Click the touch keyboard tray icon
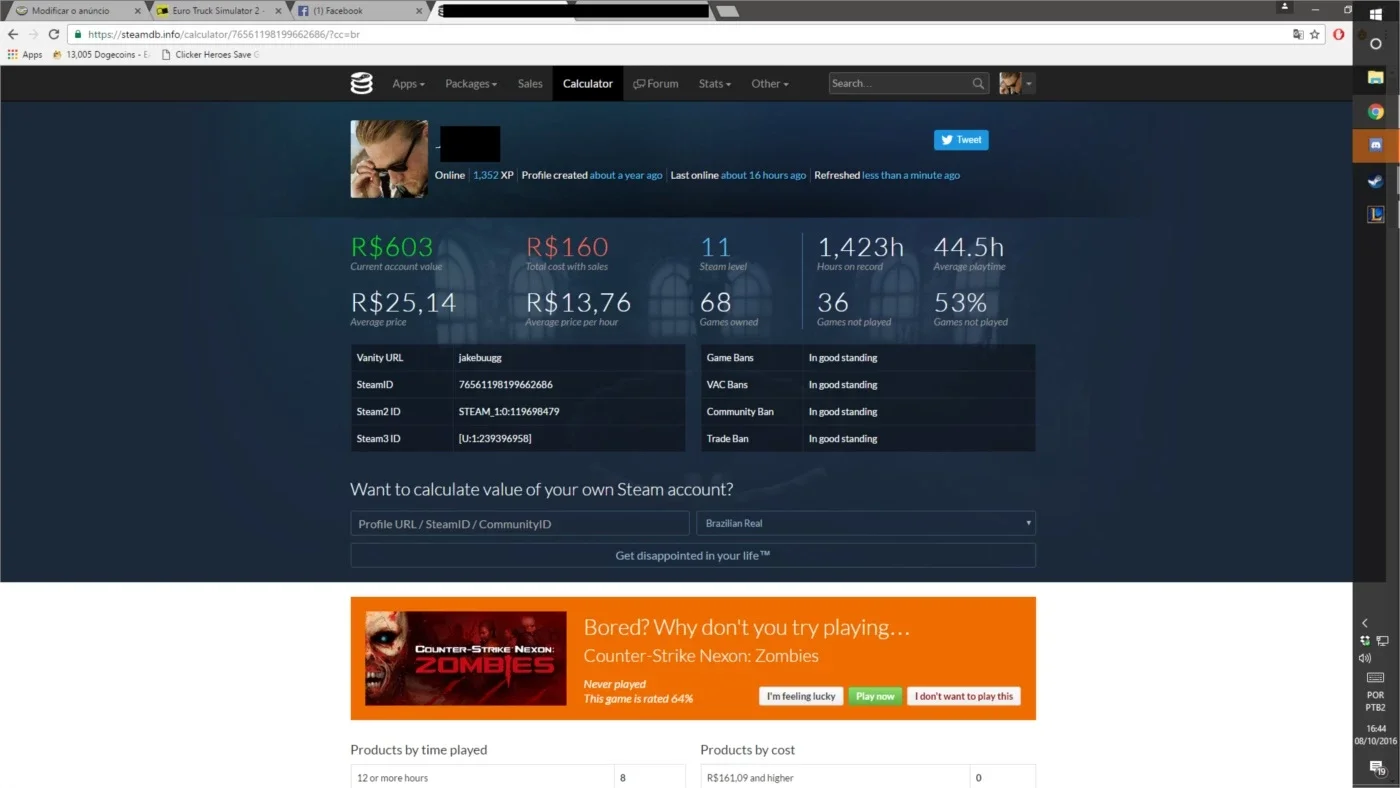 click(x=1376, y=678)
